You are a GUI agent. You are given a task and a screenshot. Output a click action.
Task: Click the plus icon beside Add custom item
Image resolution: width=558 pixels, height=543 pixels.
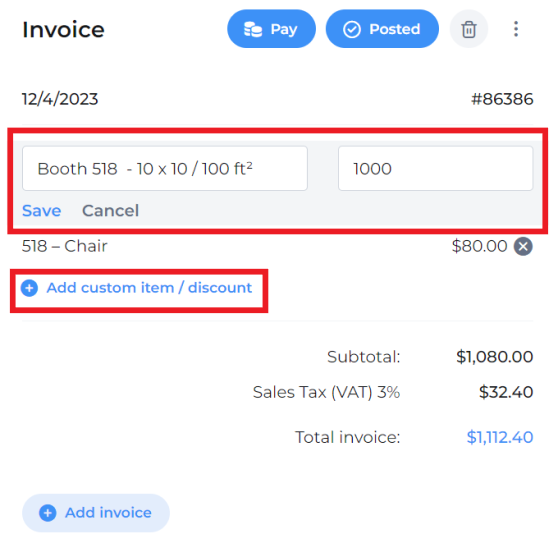(29, 288)
